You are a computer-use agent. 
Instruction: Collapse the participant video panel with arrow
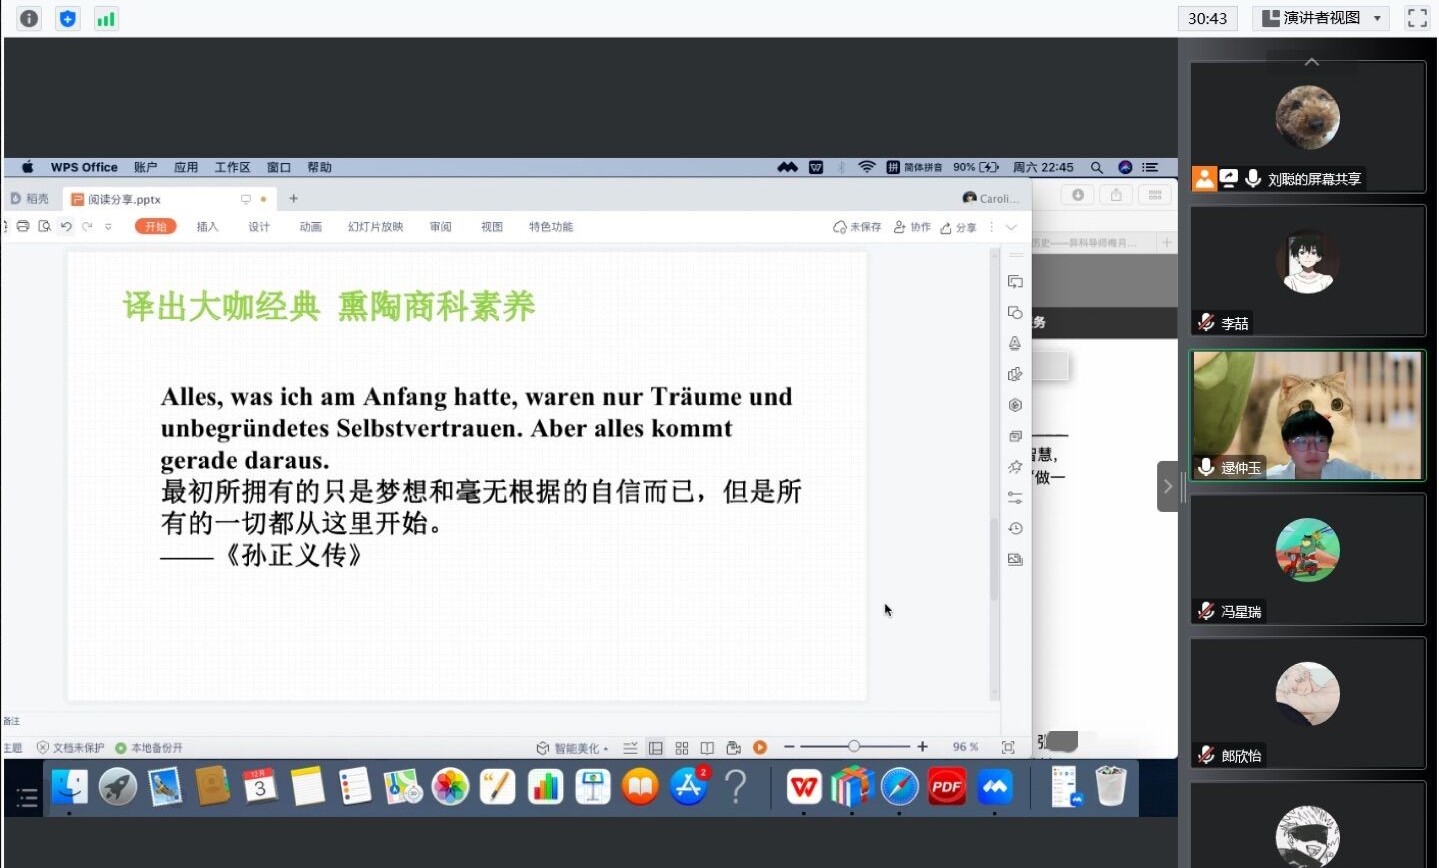click(x=1167, y=487)
